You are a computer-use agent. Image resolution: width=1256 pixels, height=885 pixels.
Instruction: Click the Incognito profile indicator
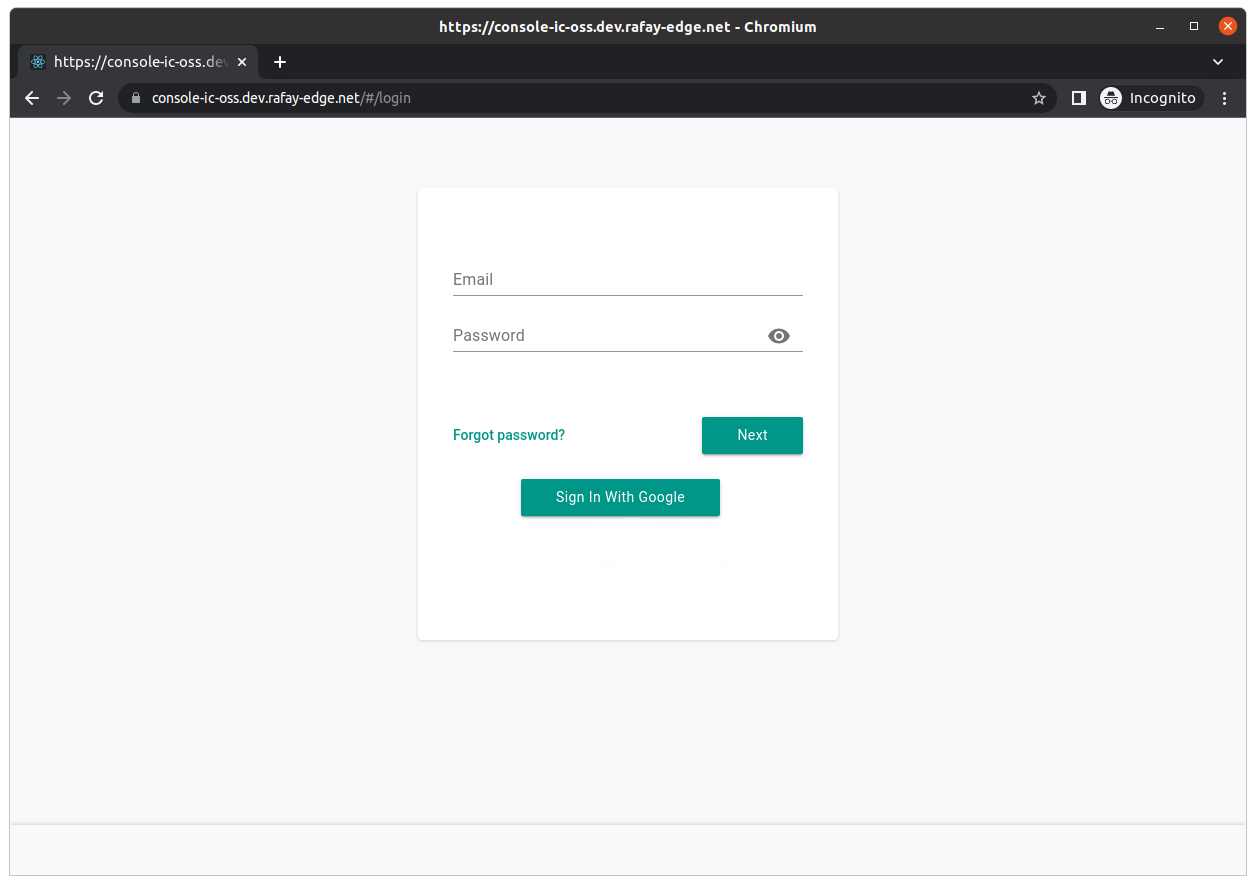click(1151, 98)
